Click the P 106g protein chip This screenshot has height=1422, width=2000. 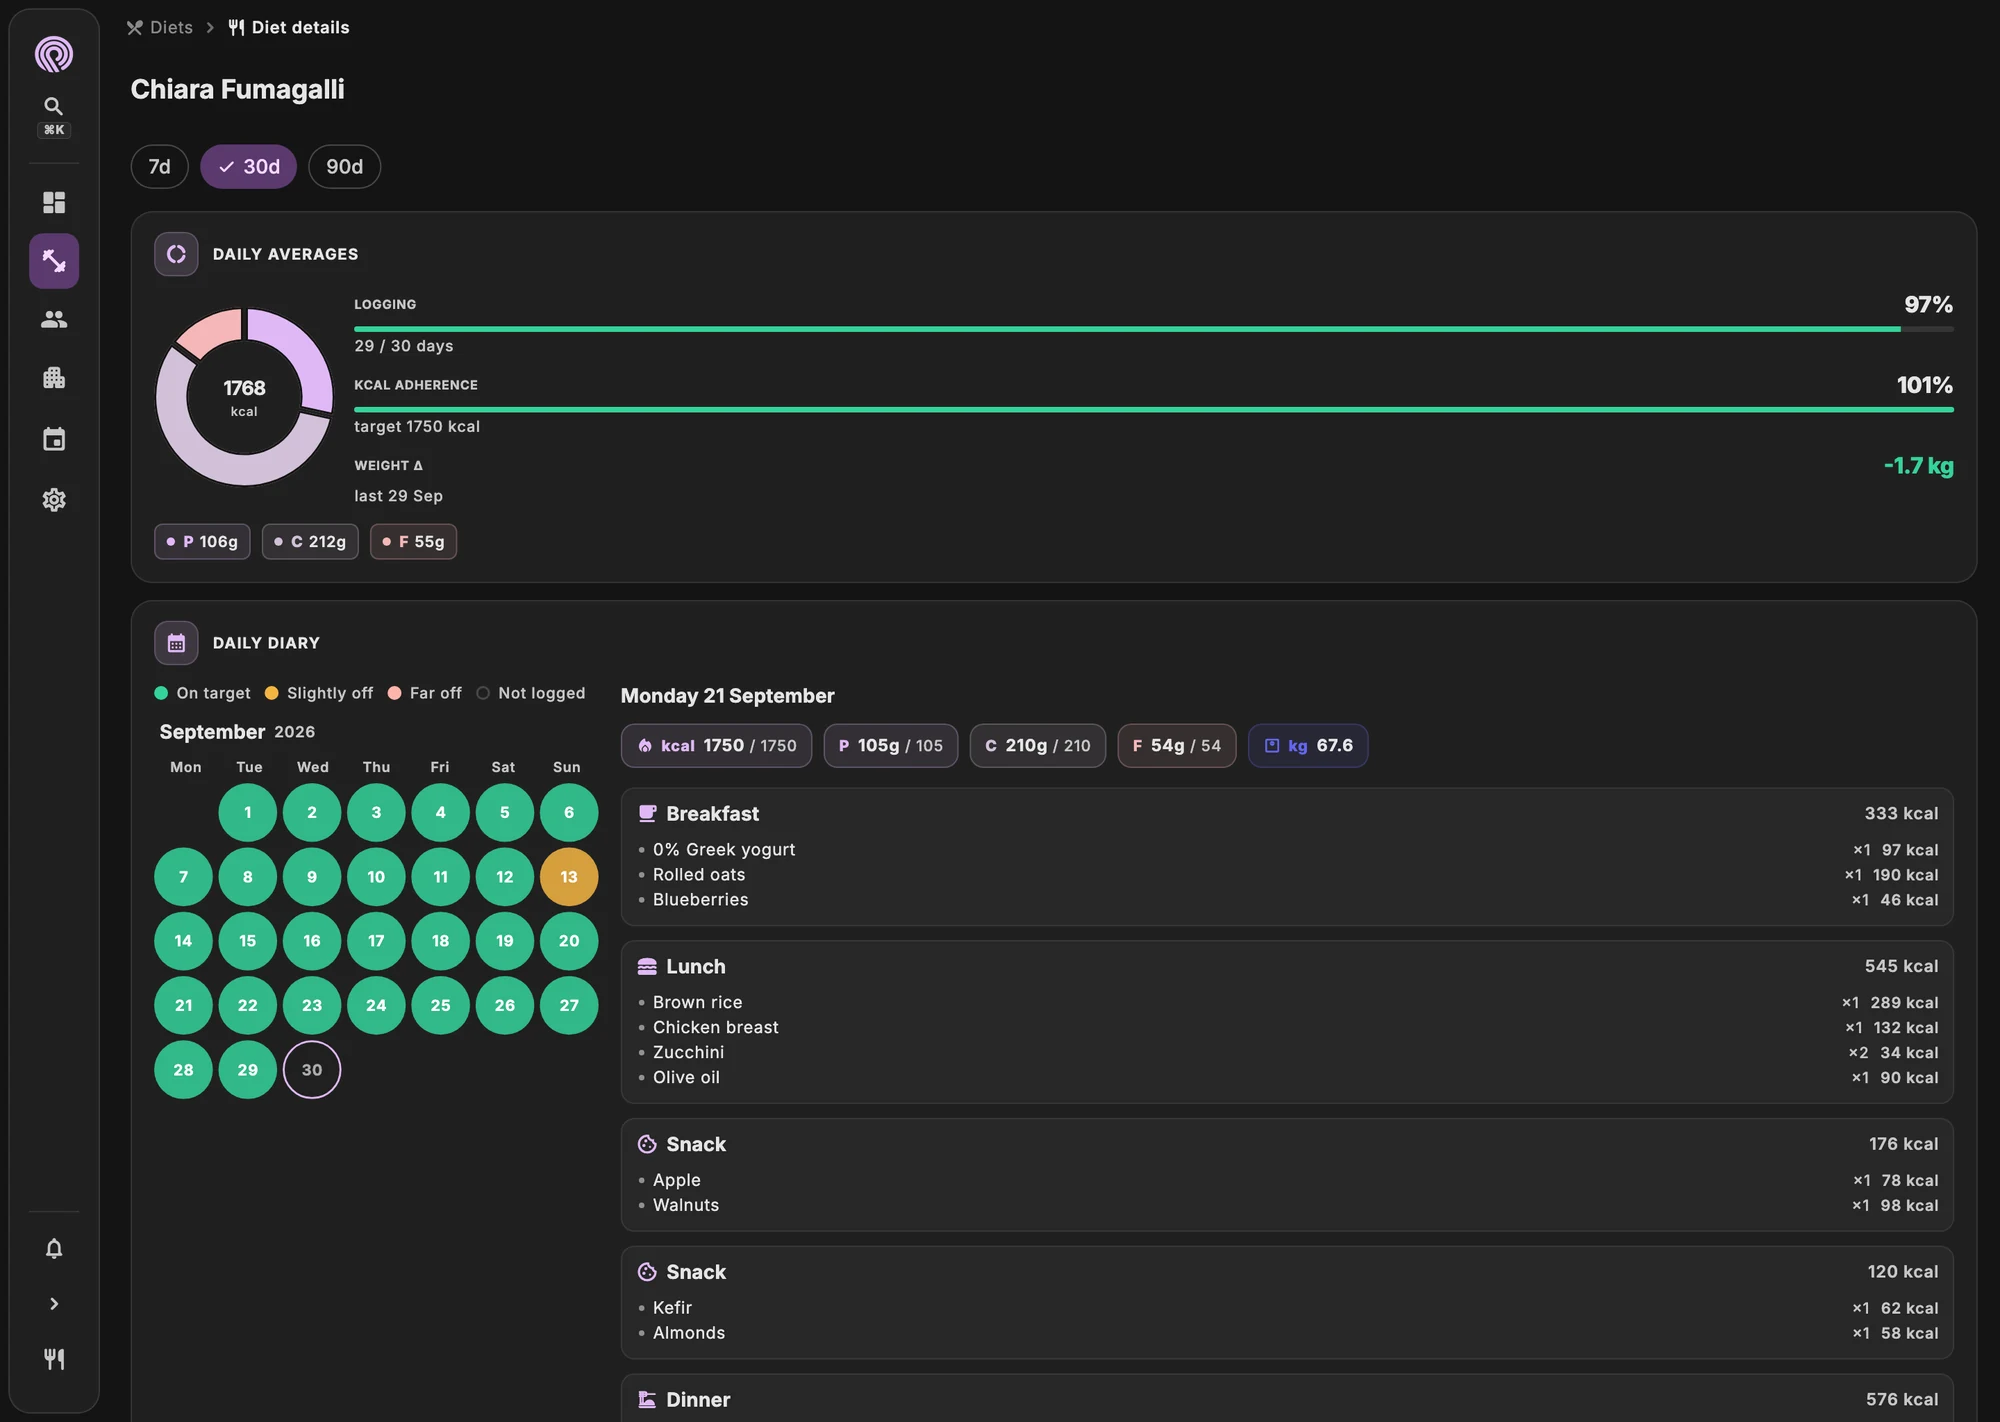pos(202,541)
